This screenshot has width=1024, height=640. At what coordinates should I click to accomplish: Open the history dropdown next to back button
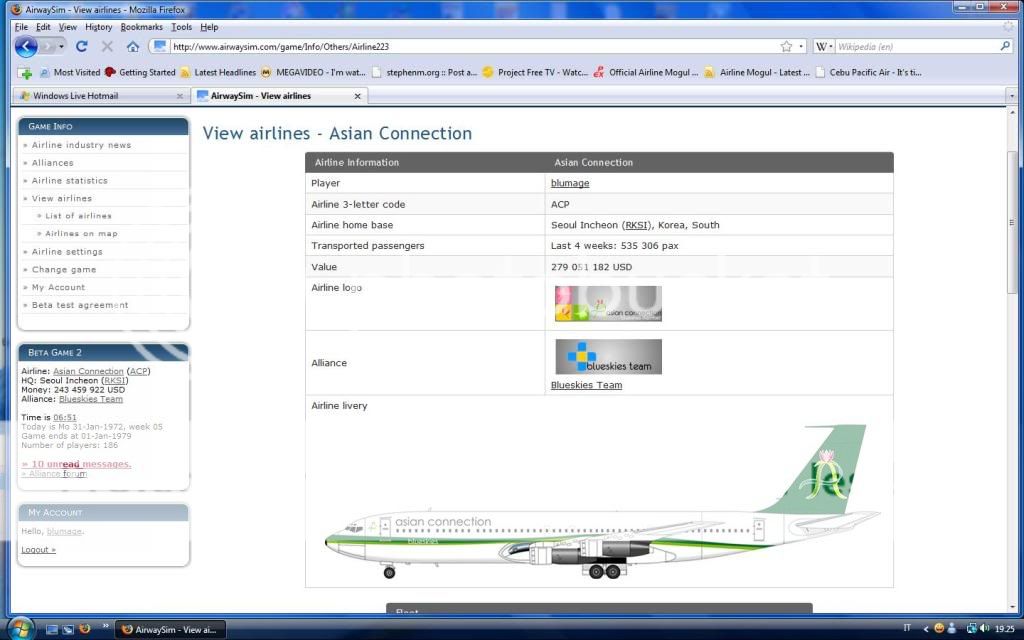[x=61, y=46]
